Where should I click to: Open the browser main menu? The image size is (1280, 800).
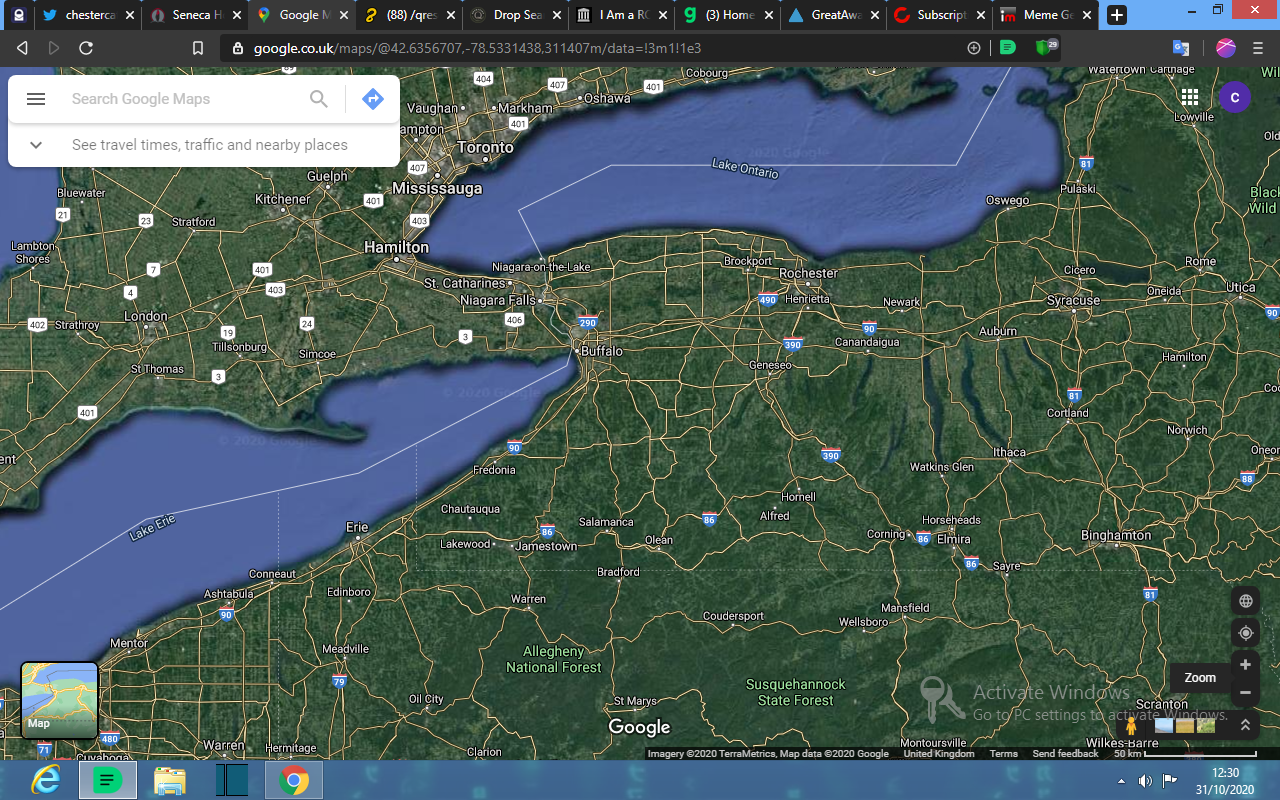tap(1258, 48)
